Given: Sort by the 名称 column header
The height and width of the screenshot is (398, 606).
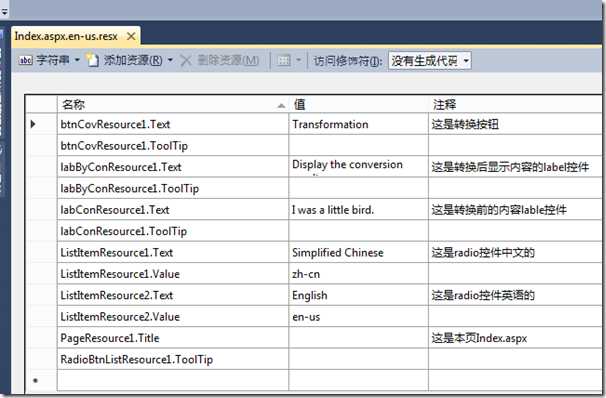Looking at the screenshot, I should pos(173,104).
